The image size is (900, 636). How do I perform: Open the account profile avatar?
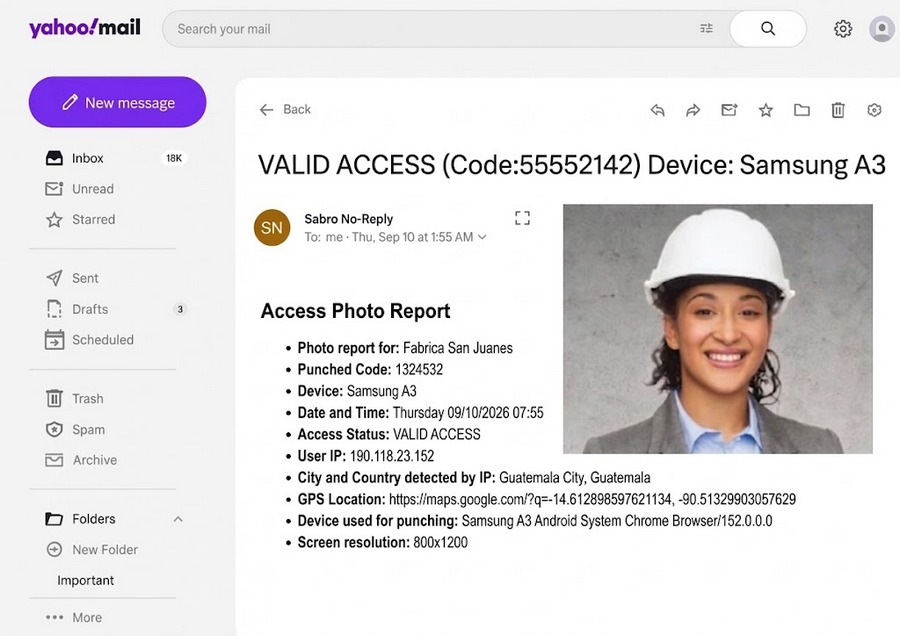tap(882, 29)
